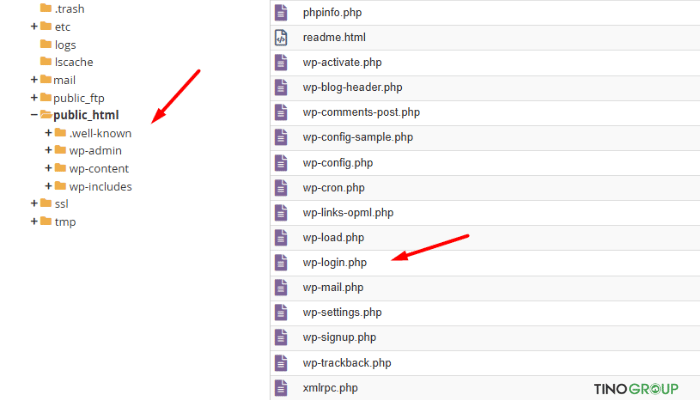Select the phpinfo.php file name
This screenshot has height=400, width=700.
tap(332, 12)
